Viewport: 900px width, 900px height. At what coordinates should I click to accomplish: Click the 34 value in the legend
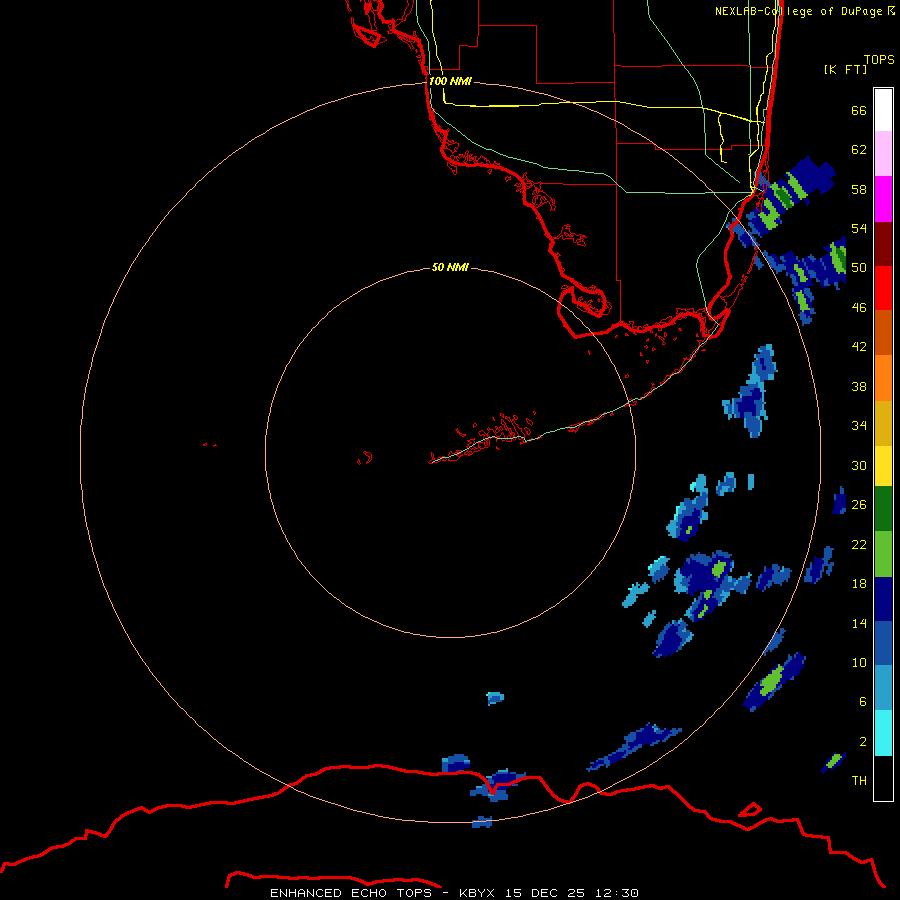859,425
